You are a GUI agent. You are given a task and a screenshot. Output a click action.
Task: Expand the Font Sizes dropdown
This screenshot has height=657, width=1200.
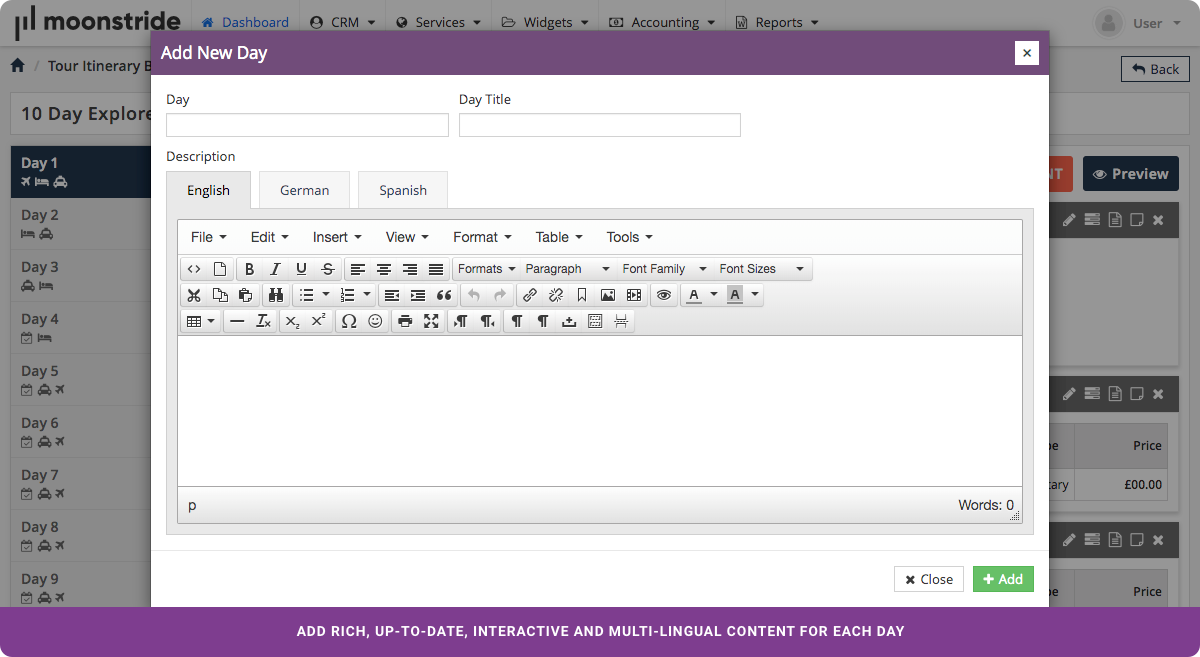(x=761, y=269)
